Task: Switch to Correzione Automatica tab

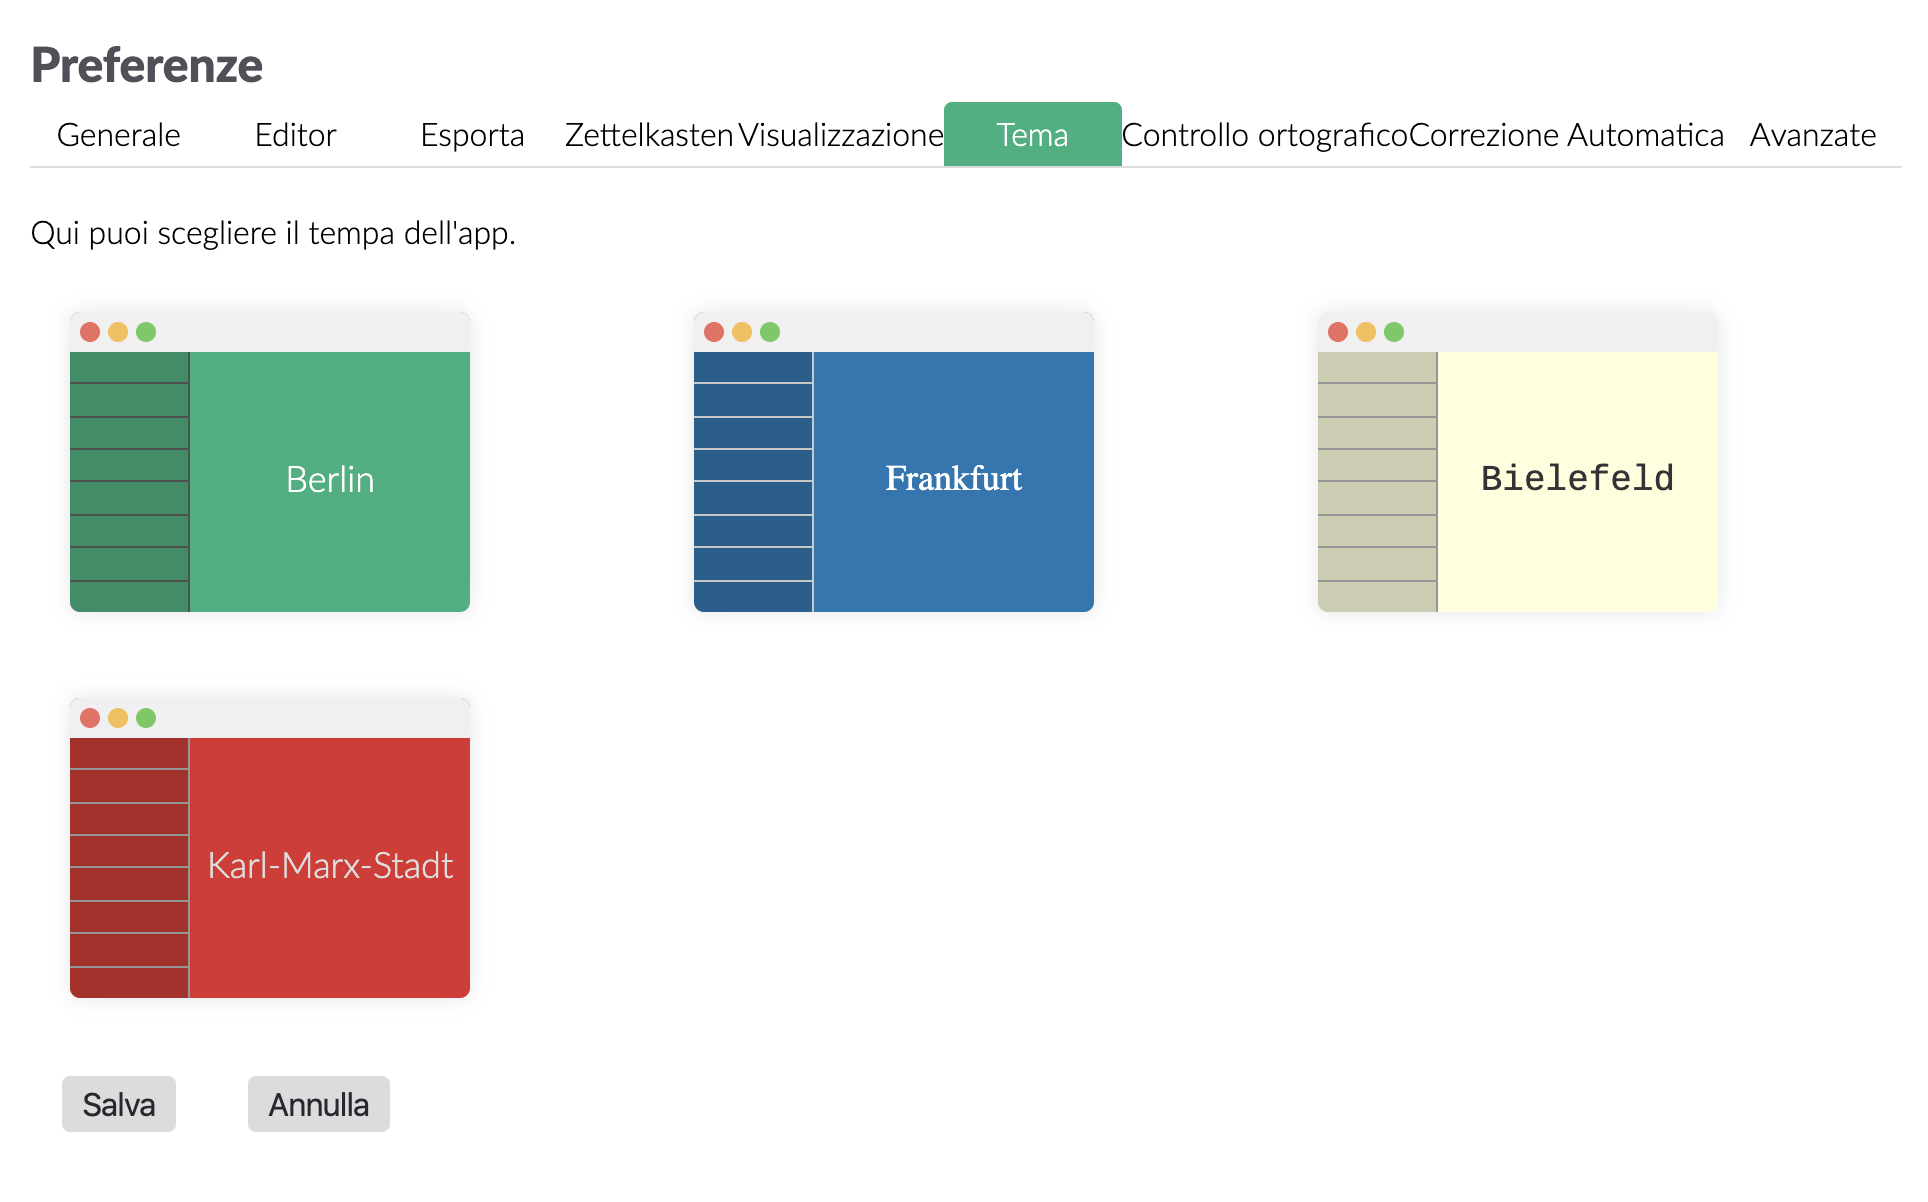Action: tap(1566, 135)
